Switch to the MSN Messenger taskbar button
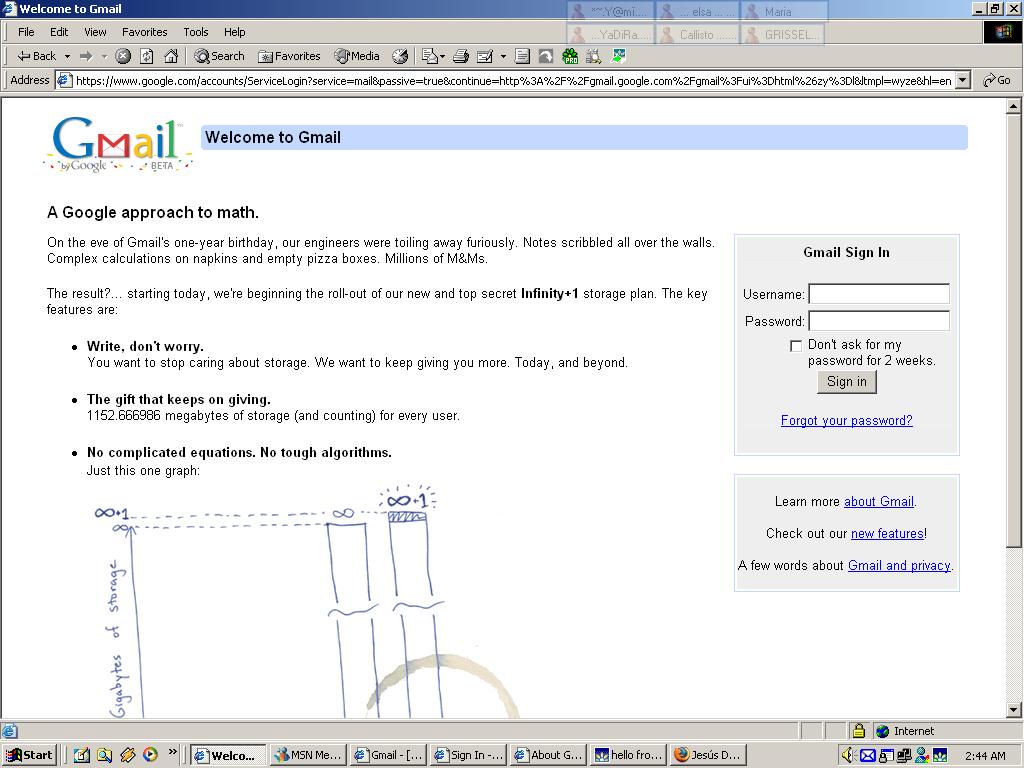 pos(308,755)
